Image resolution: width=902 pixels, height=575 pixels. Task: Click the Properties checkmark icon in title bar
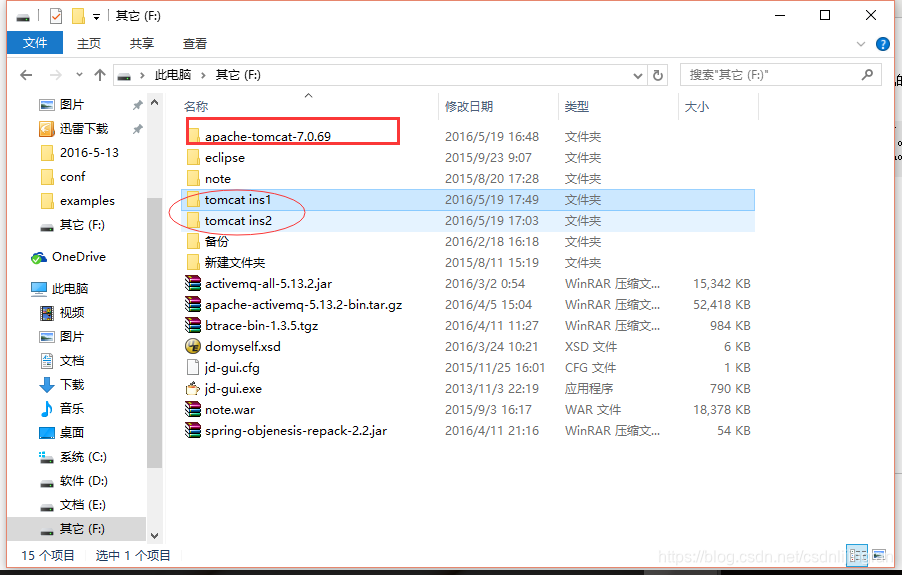pyautogui.click(x=56, y=16)
